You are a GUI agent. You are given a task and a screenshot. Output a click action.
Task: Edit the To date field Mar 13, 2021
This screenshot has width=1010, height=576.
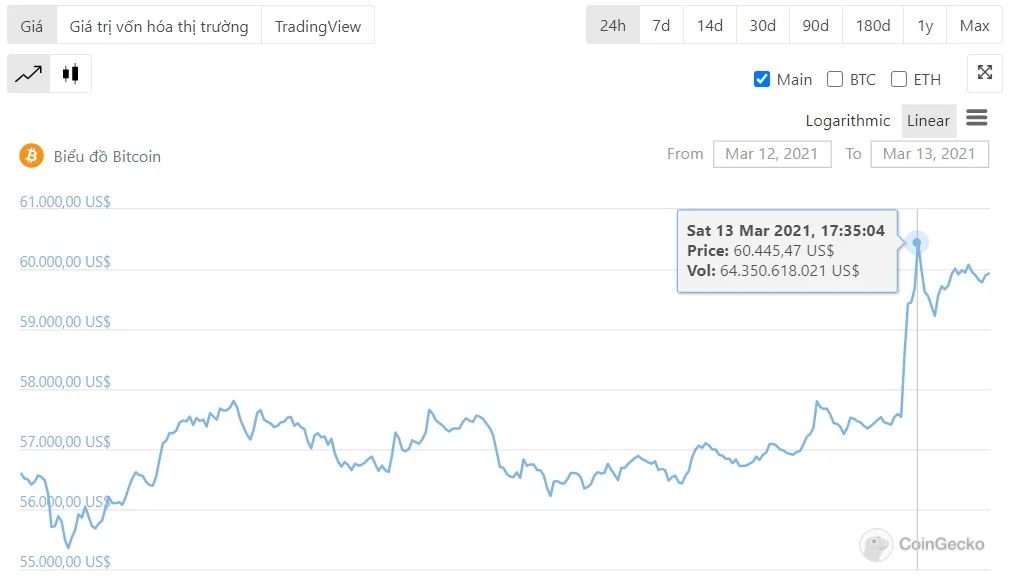pyautogui.click(x=929, y=154)
